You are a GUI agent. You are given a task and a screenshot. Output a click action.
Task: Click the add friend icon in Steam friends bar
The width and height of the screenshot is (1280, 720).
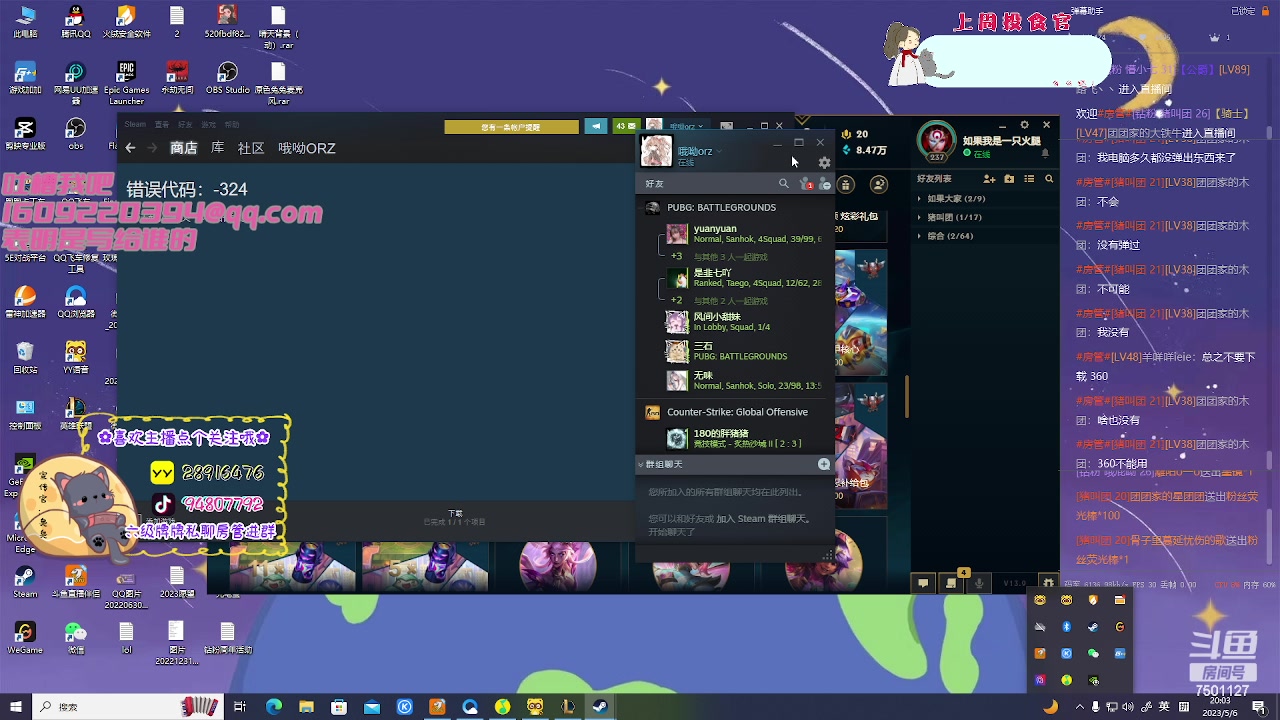(825, 184)
